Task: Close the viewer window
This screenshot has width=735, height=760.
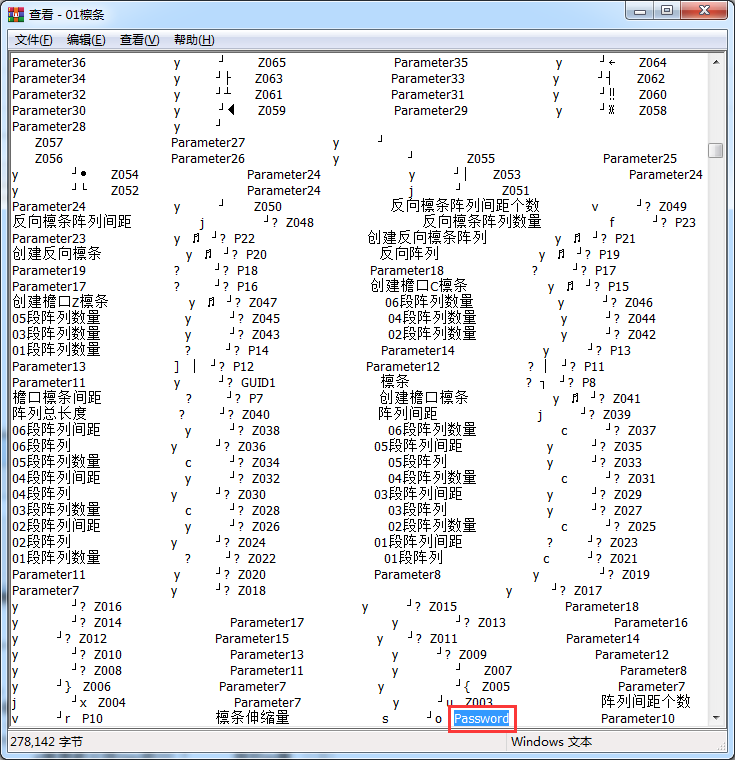Action: [704, 11]
